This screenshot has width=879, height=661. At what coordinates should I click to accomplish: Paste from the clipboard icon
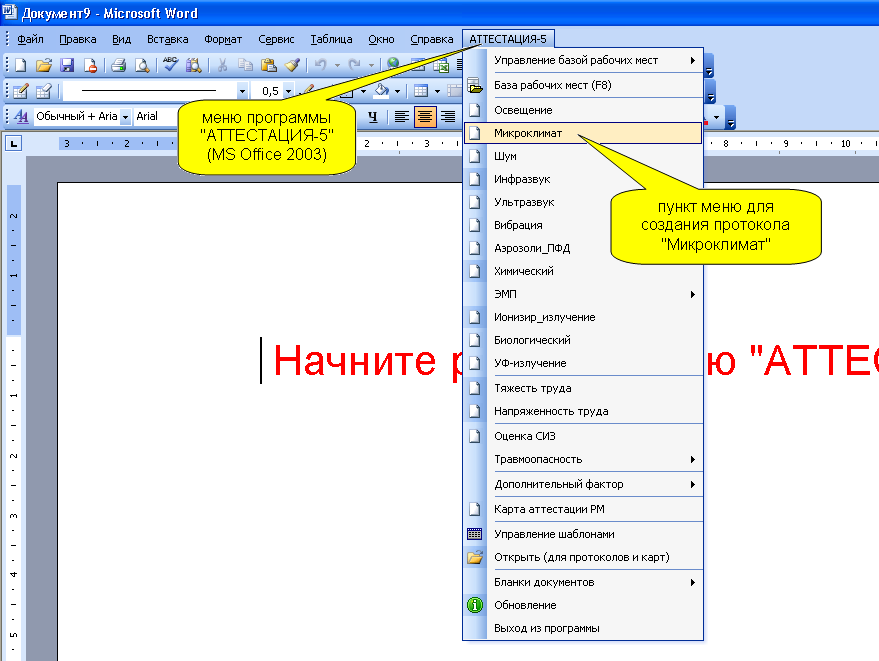click(269, 65)
